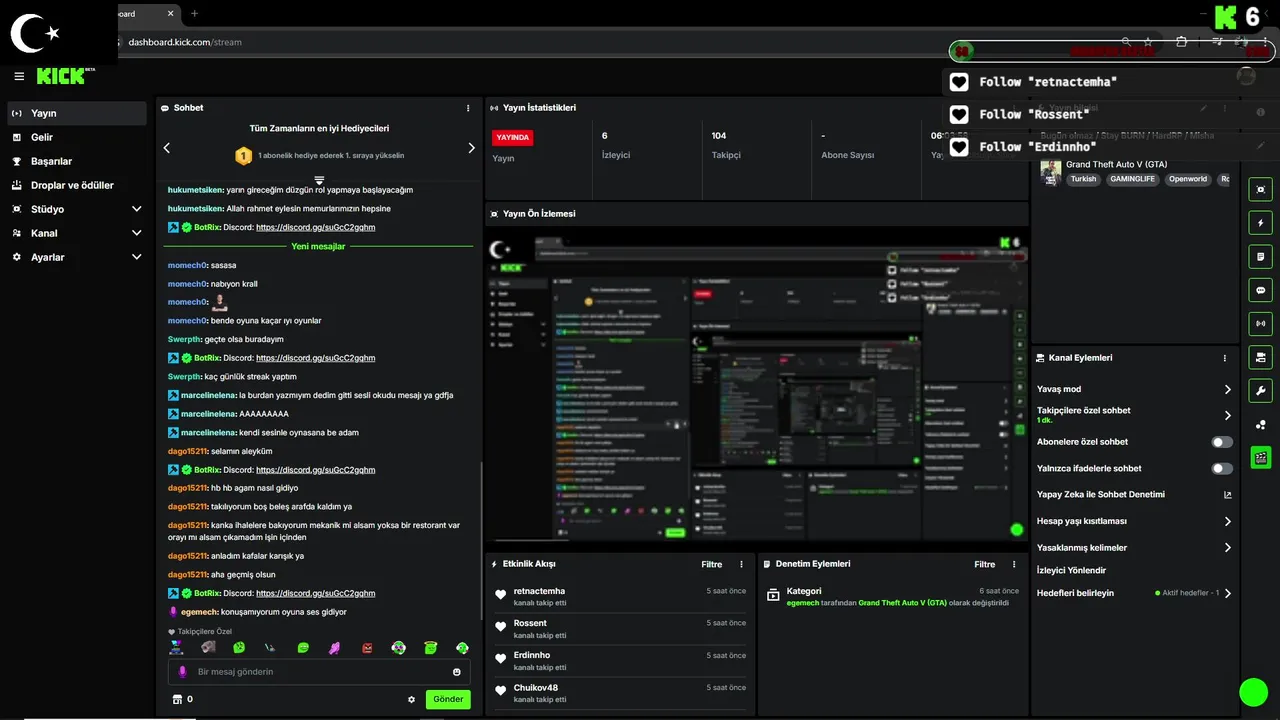Viewport: 1280px width, 720px height.
Task: Open first BotRix Discord invite link
Action: coord(315,228)
